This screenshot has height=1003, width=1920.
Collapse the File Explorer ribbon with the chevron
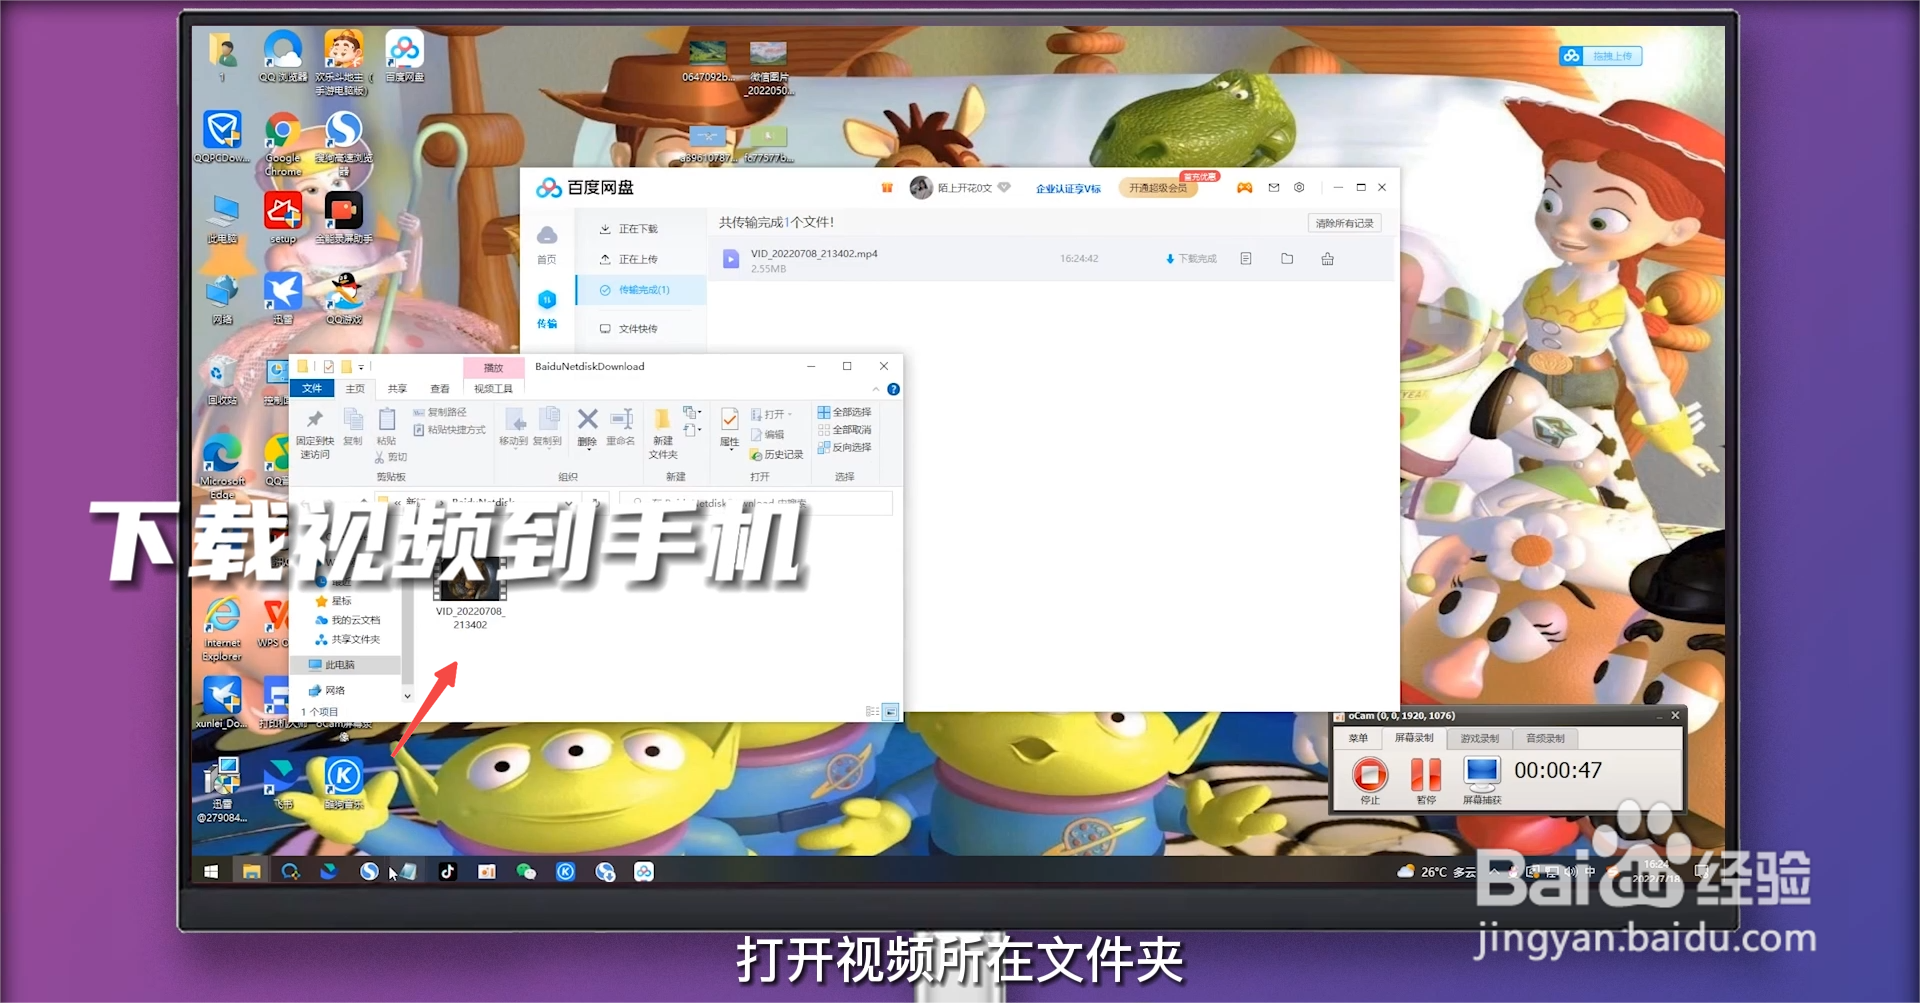(876, 389)
